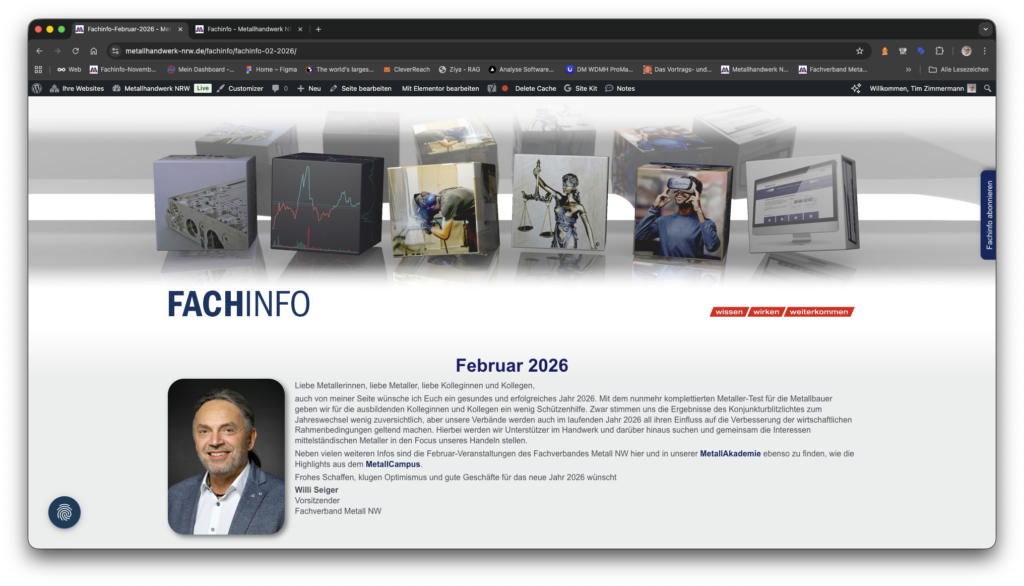Open the tab search dropdown arrow
This screenshot has width=1024, height=586.
click(986, 29)
